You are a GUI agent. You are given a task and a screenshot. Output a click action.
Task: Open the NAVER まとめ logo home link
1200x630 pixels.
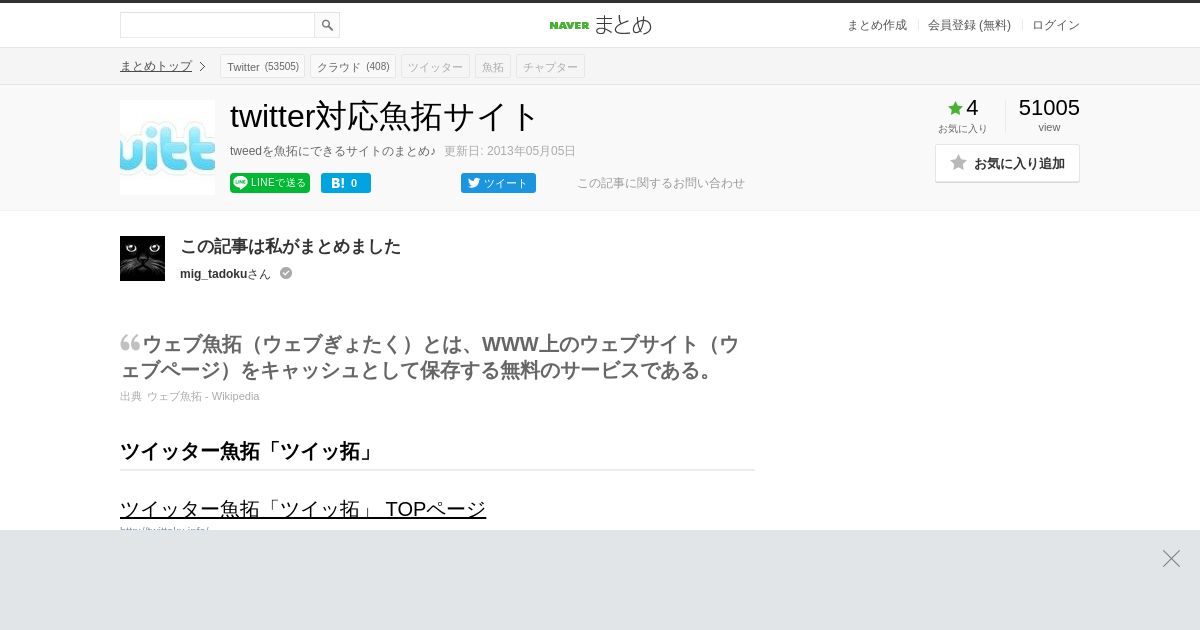coord(600,25)
